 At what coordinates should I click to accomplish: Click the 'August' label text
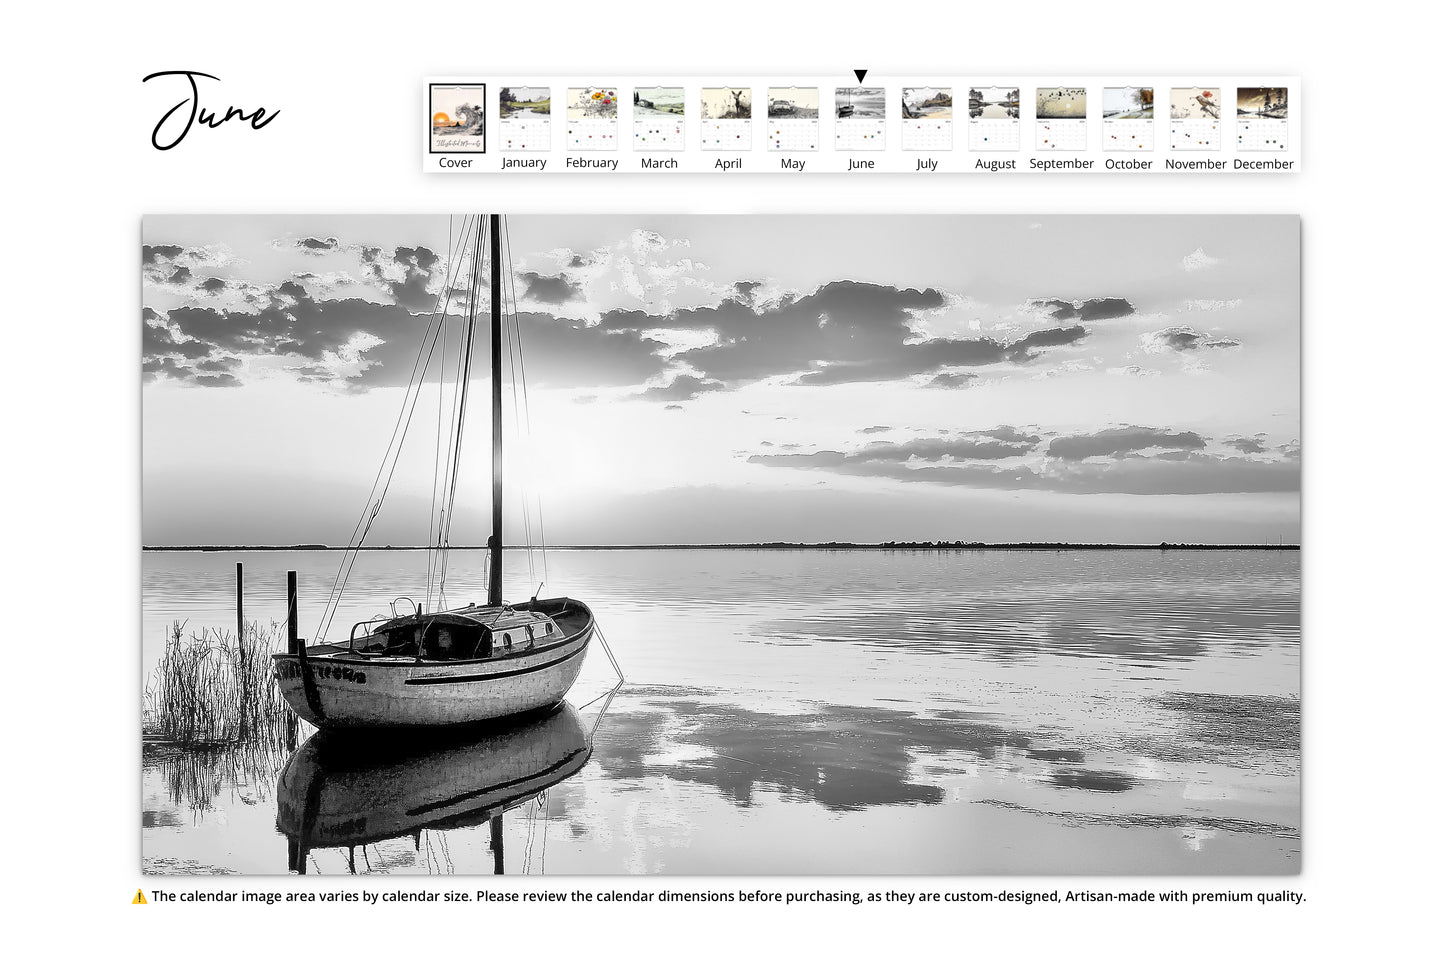[995, 164]
